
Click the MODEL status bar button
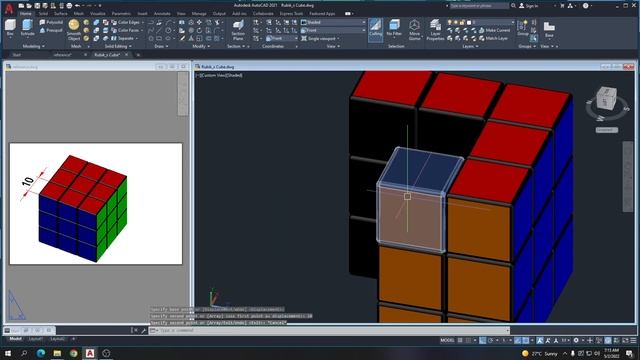tap(447, 340)
